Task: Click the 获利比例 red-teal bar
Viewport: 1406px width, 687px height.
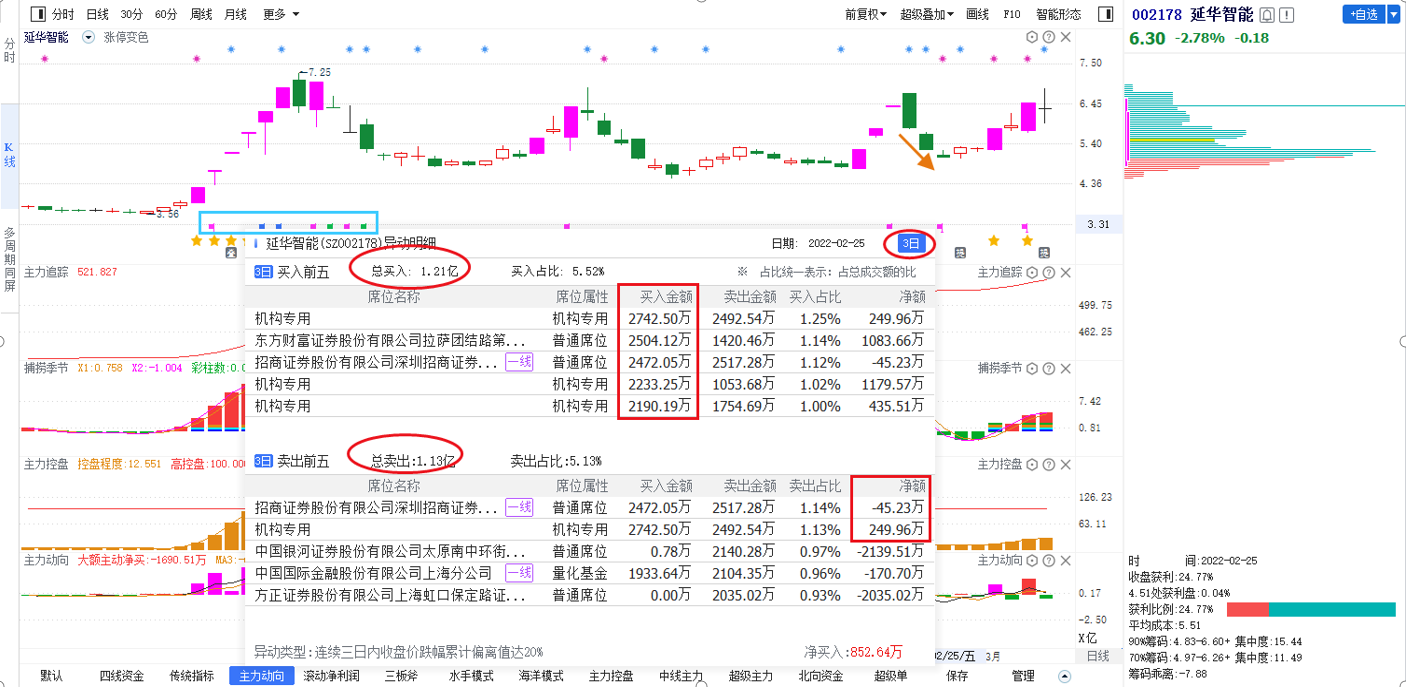Action: (1311, 609)
